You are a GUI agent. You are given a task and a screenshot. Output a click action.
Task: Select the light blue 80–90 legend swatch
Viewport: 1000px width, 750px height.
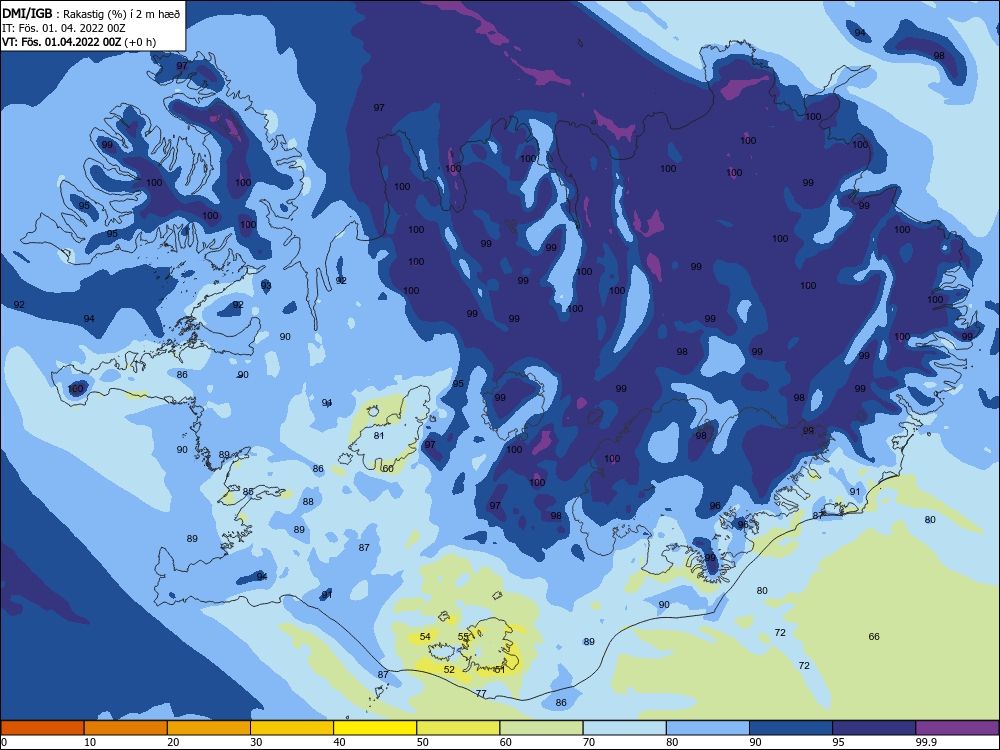click(708, 728)
